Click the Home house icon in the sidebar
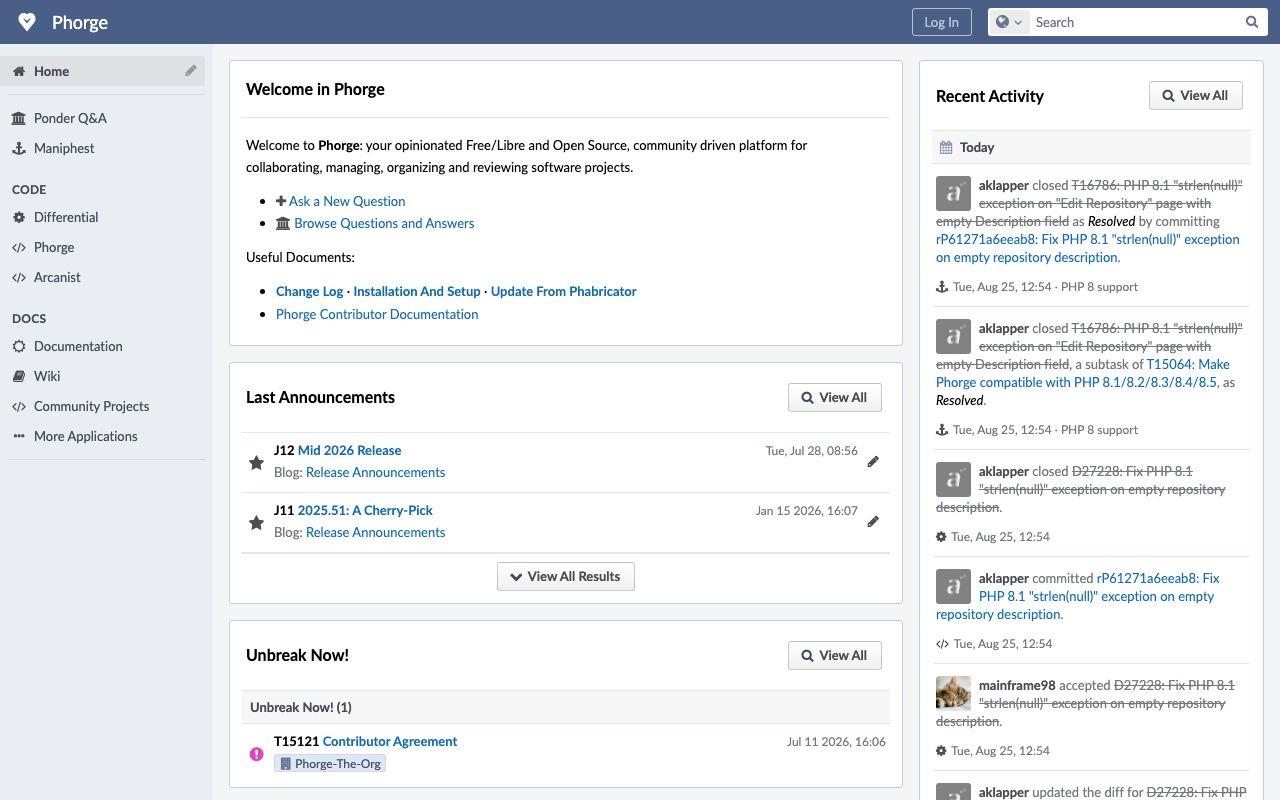This screenshot has height=800, width=1280. [19, 71]
